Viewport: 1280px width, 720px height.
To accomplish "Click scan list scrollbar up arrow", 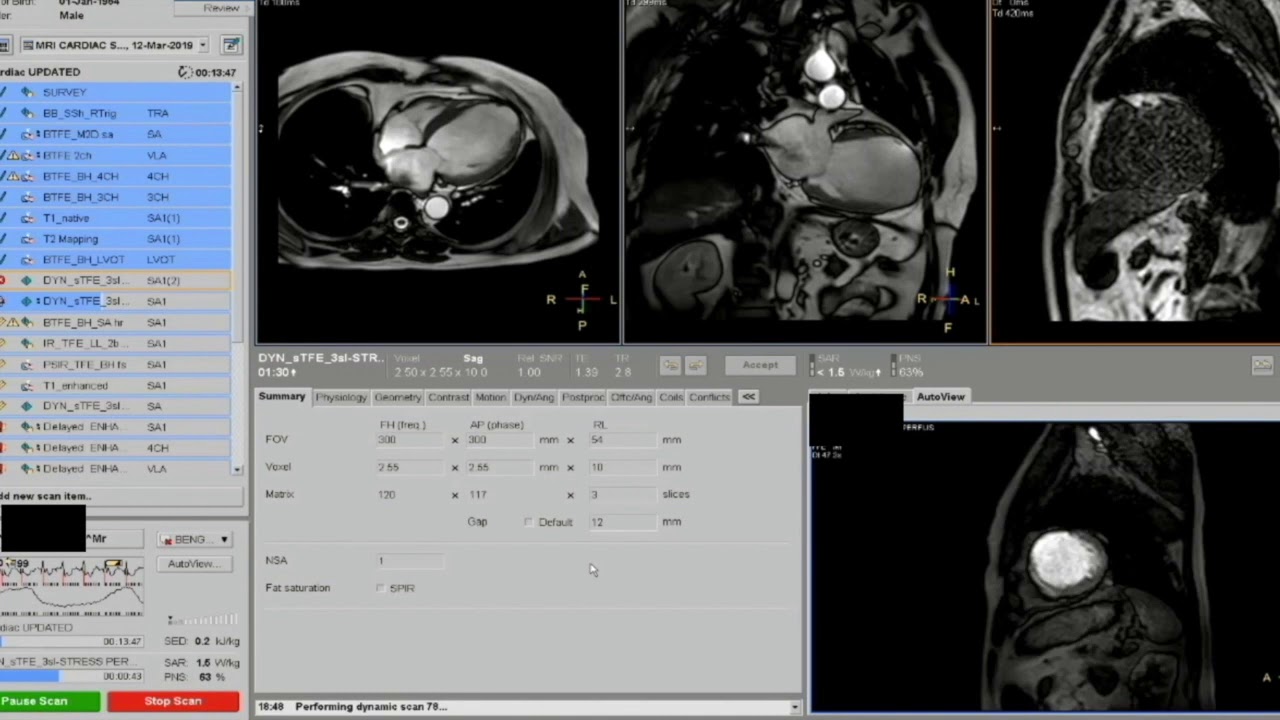I will pyautogui.click(x=237, y=88).
